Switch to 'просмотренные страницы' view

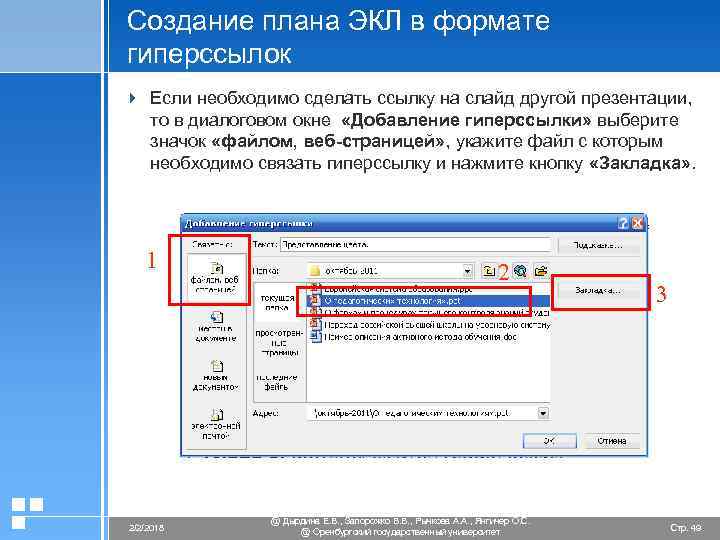click(x=279, y=343)
